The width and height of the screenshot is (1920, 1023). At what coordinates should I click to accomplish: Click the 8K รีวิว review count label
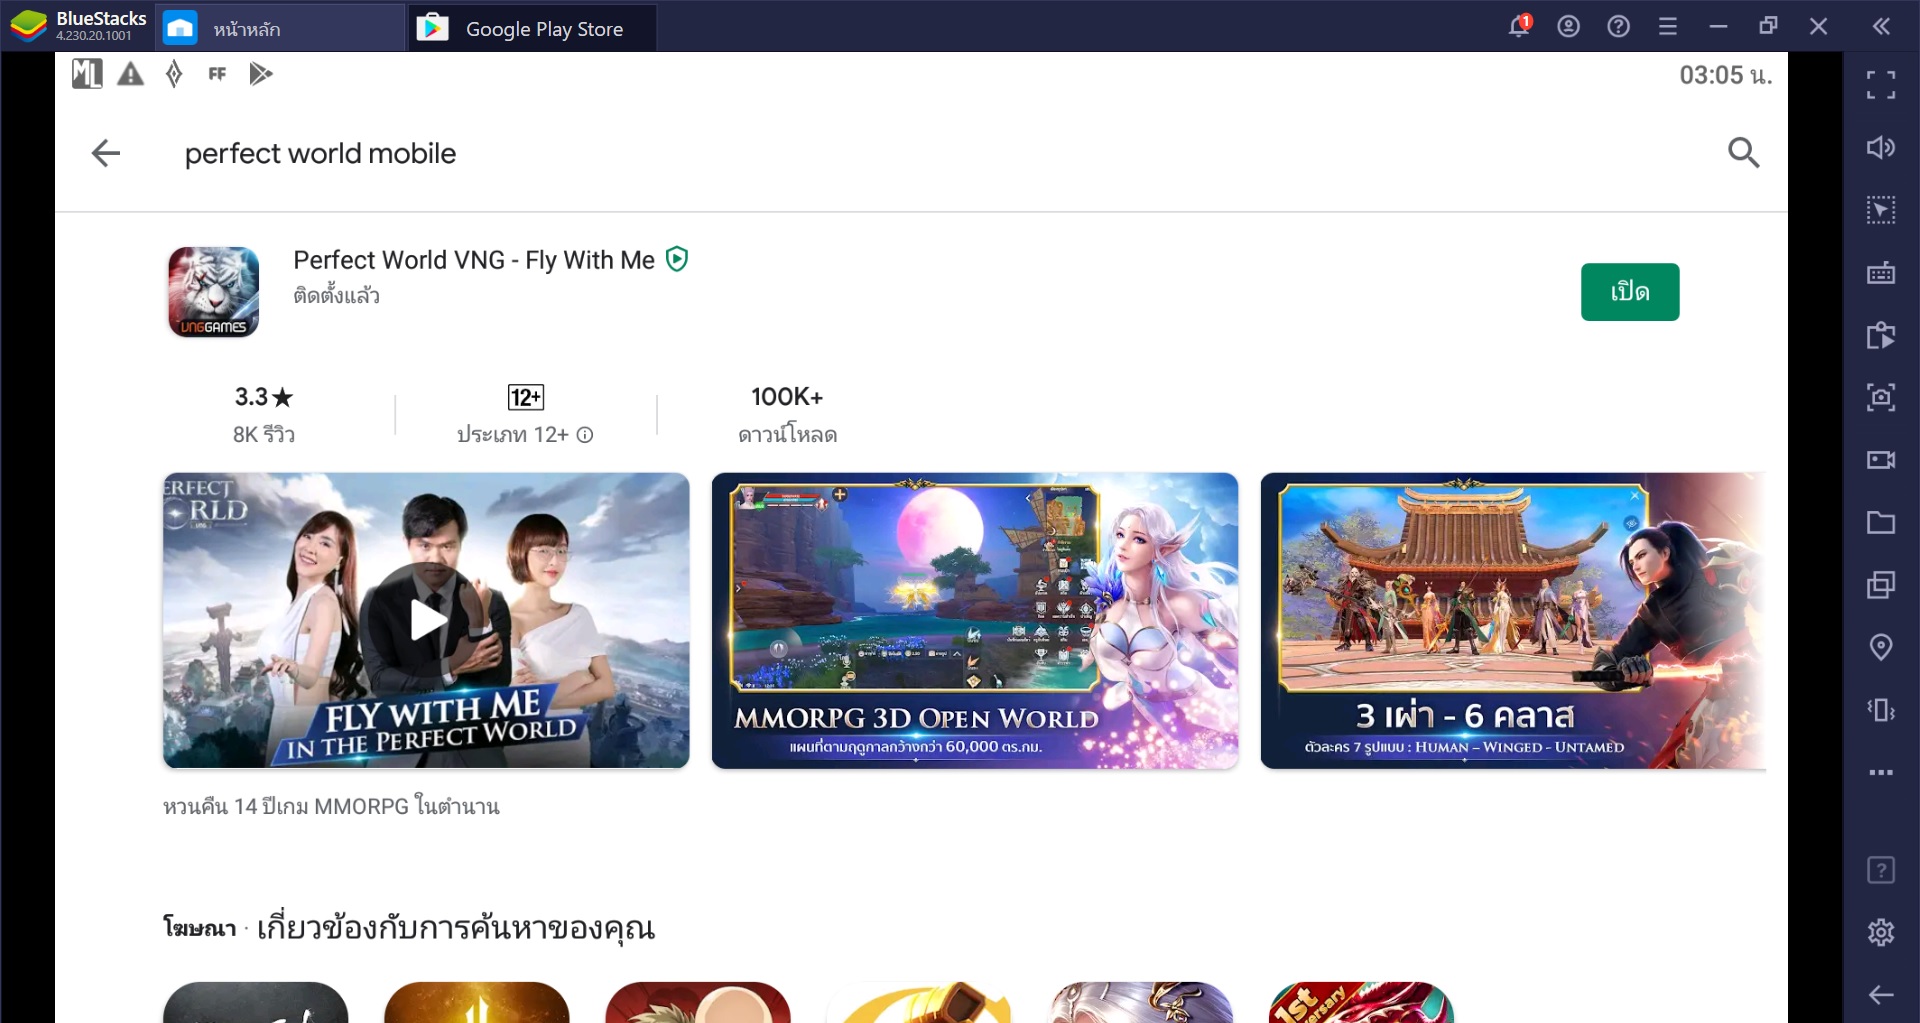point(264,435)
